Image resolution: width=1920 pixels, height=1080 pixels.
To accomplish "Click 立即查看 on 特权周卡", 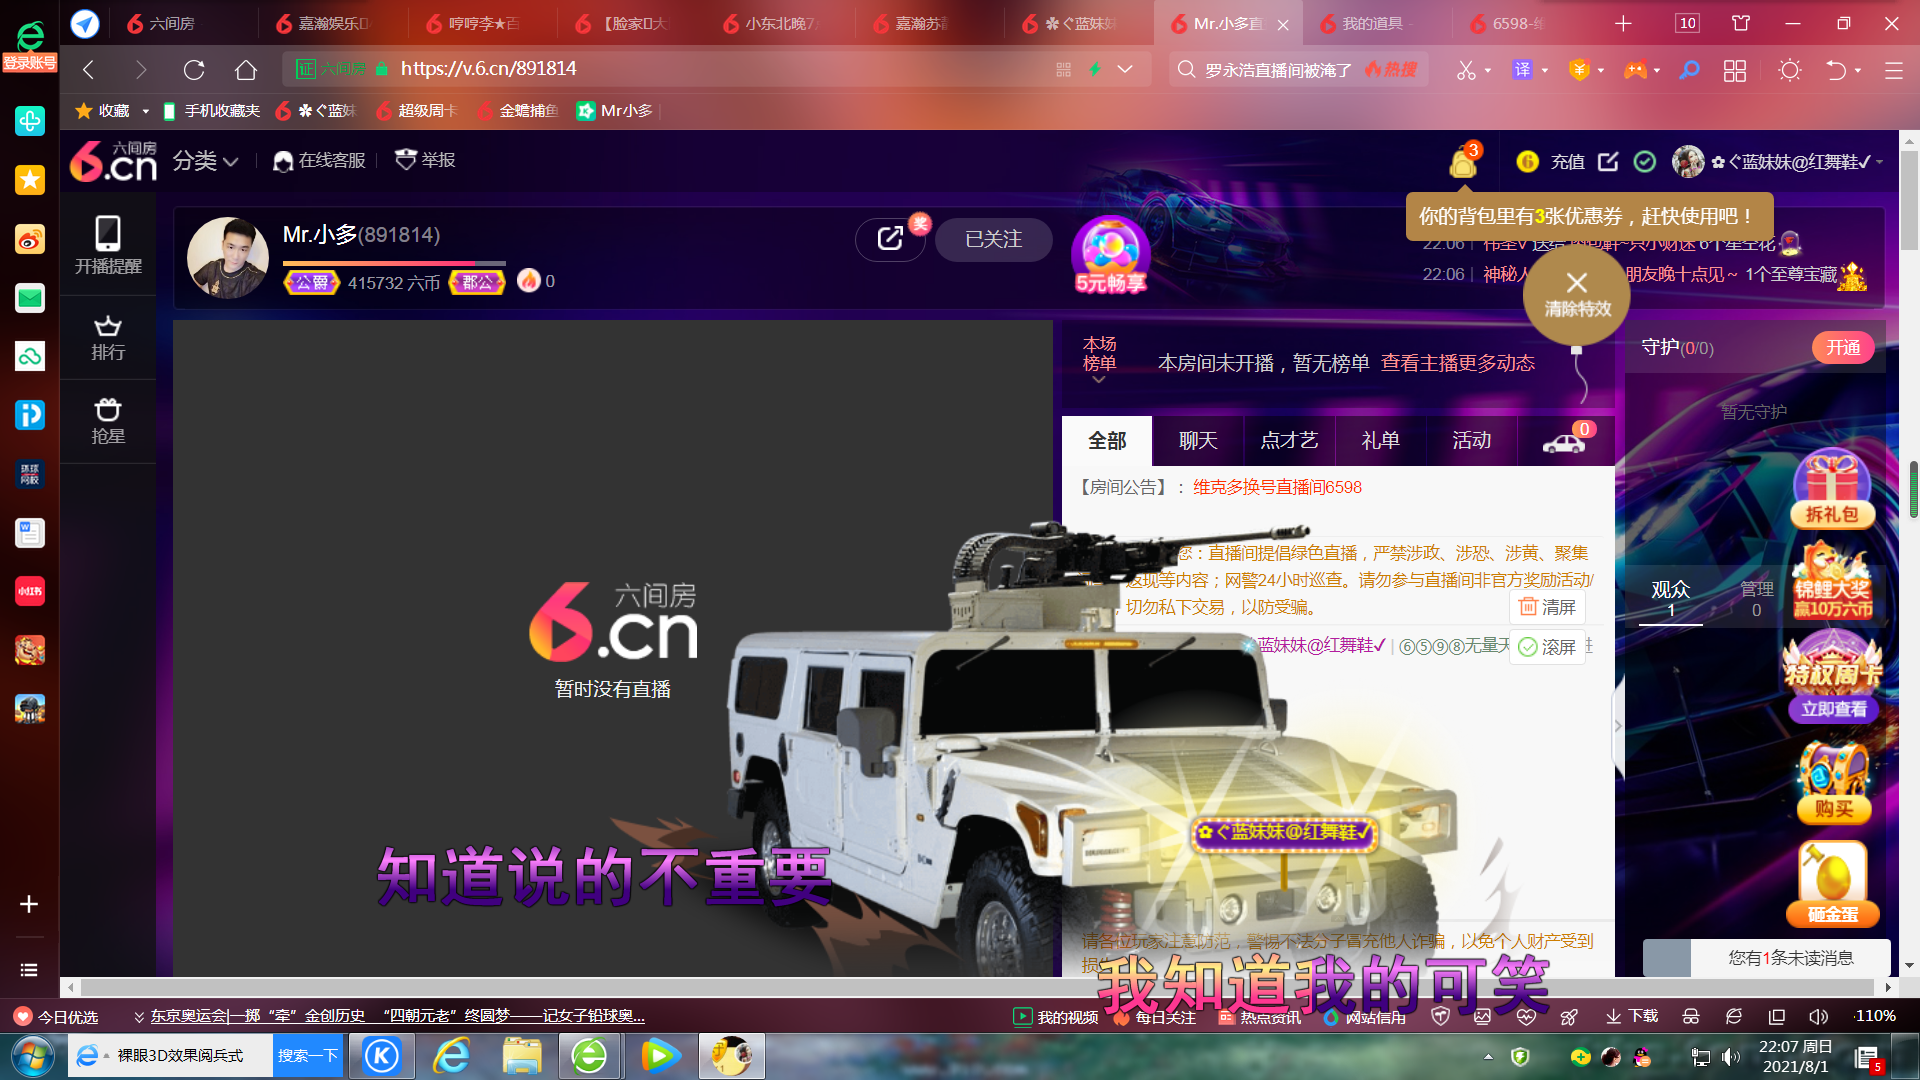I will [x=1833, y=709].
